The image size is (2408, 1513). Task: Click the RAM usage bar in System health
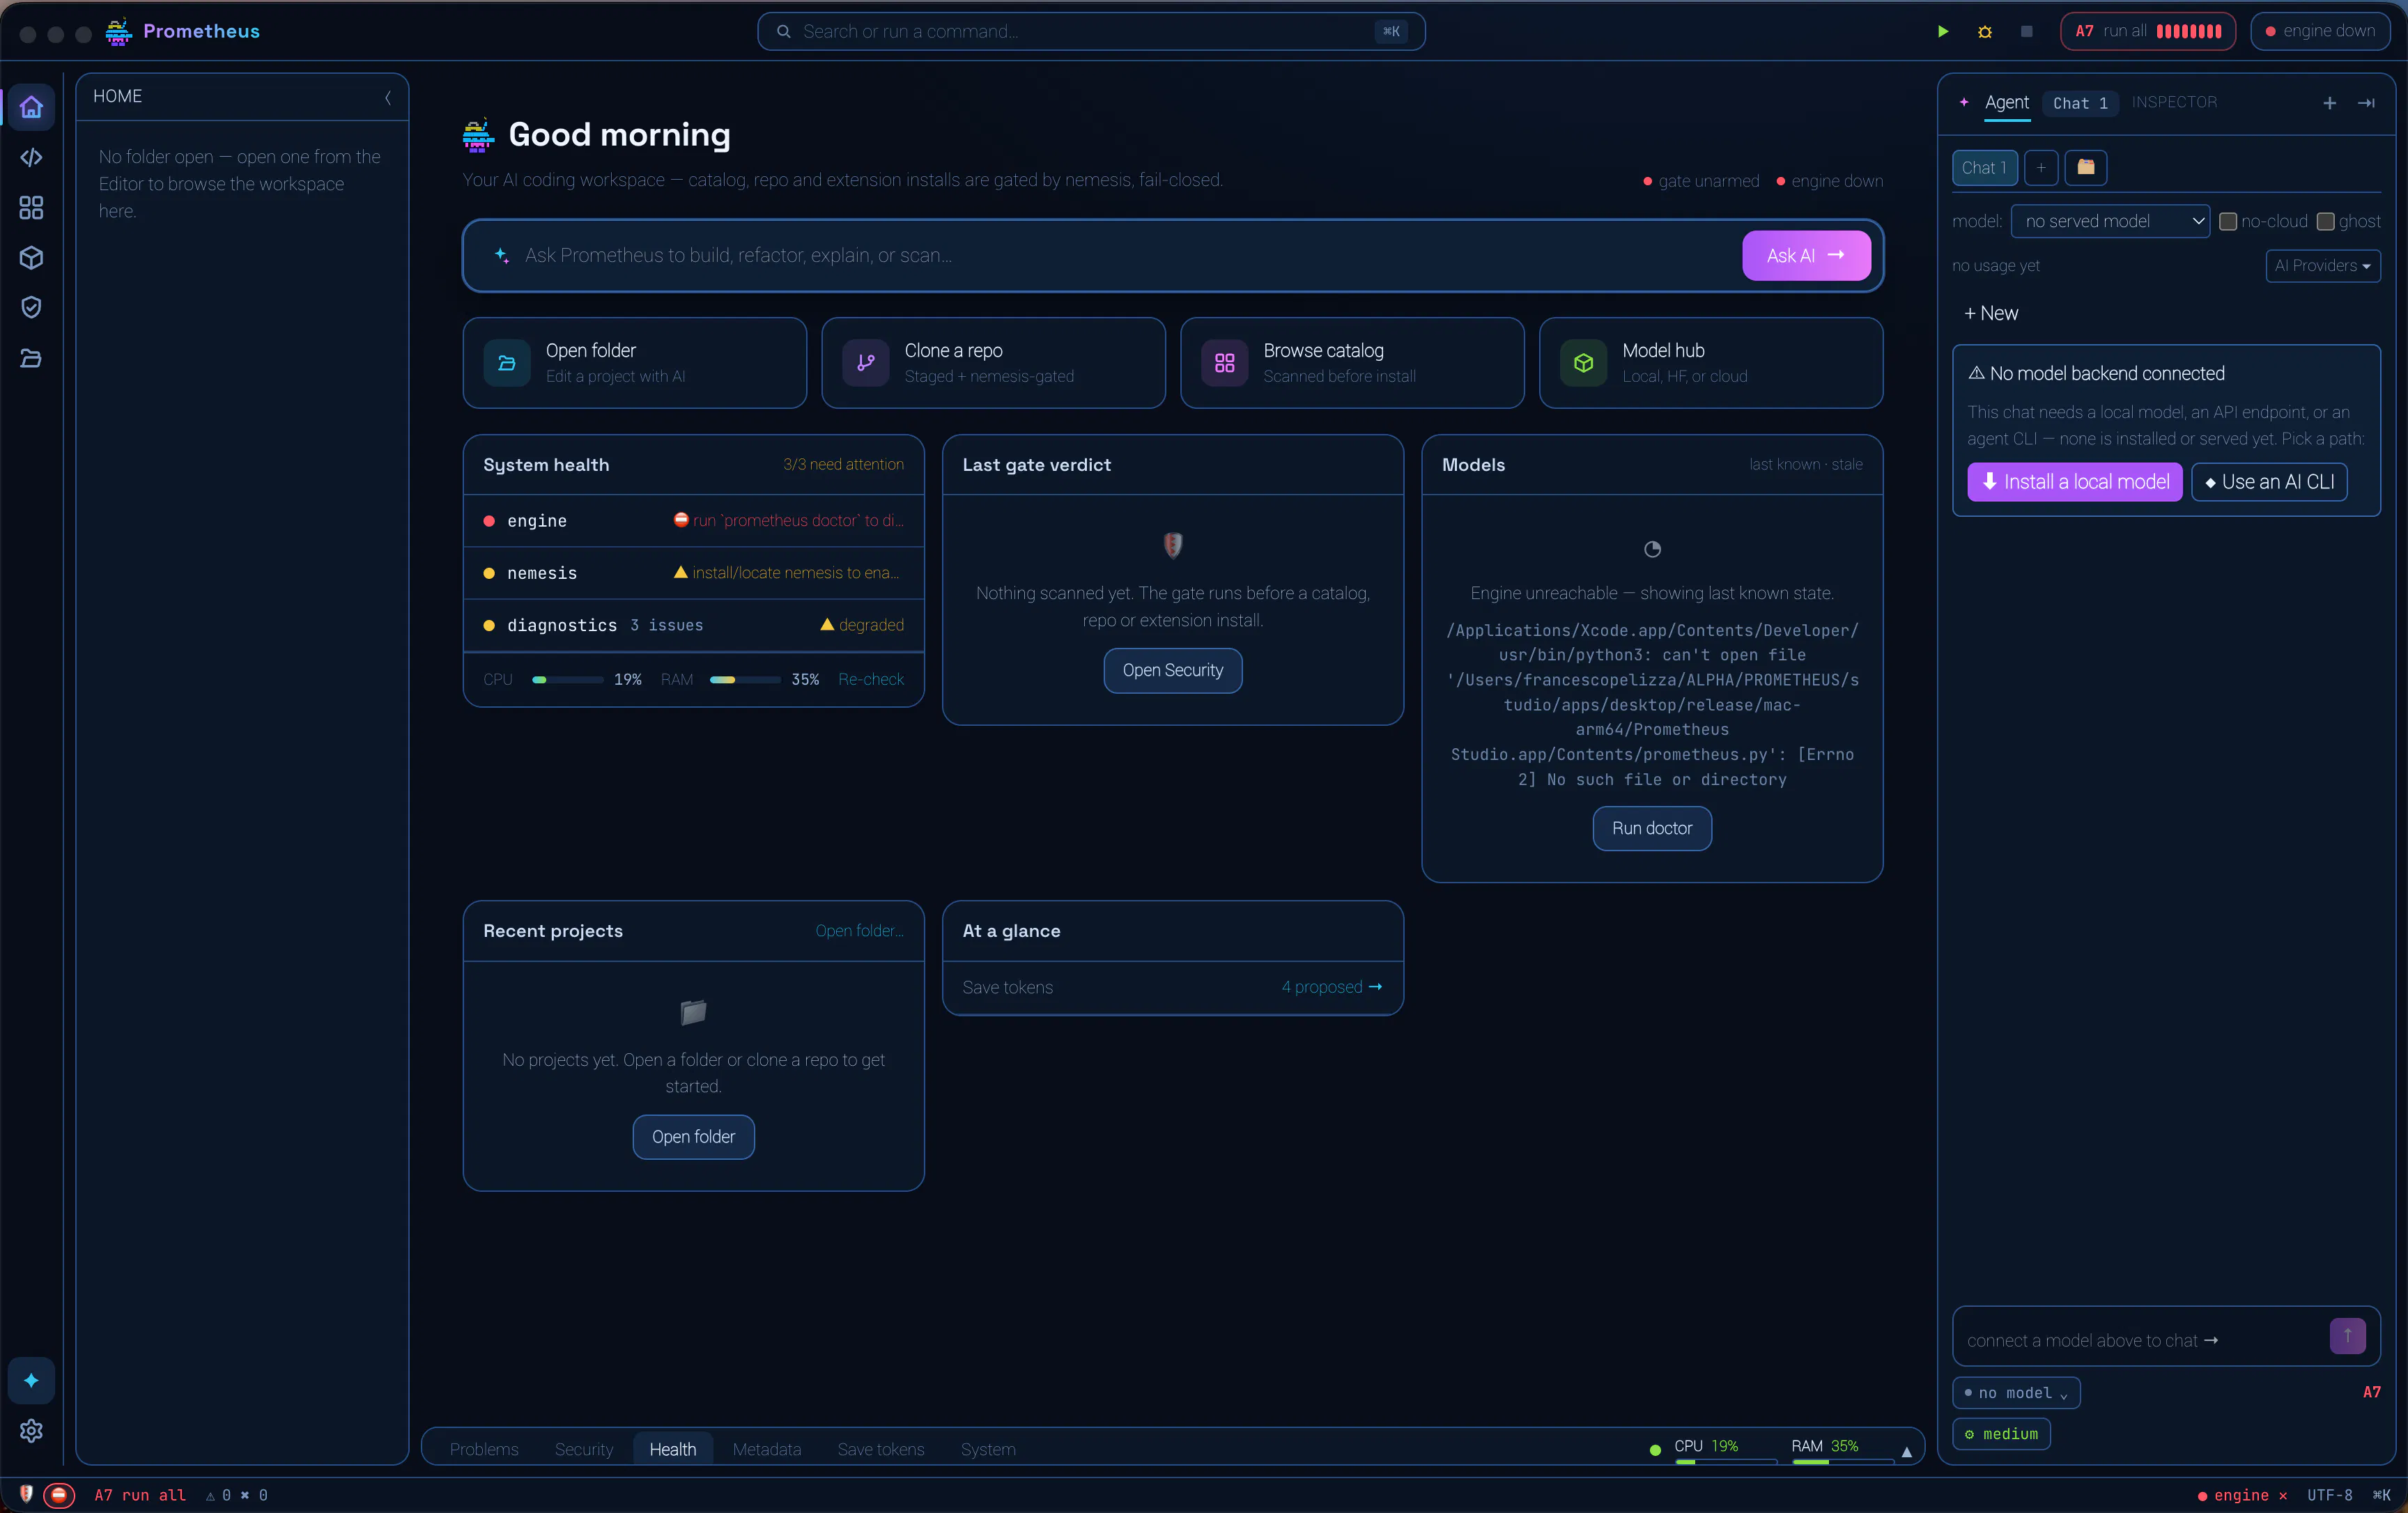(745, 679)
